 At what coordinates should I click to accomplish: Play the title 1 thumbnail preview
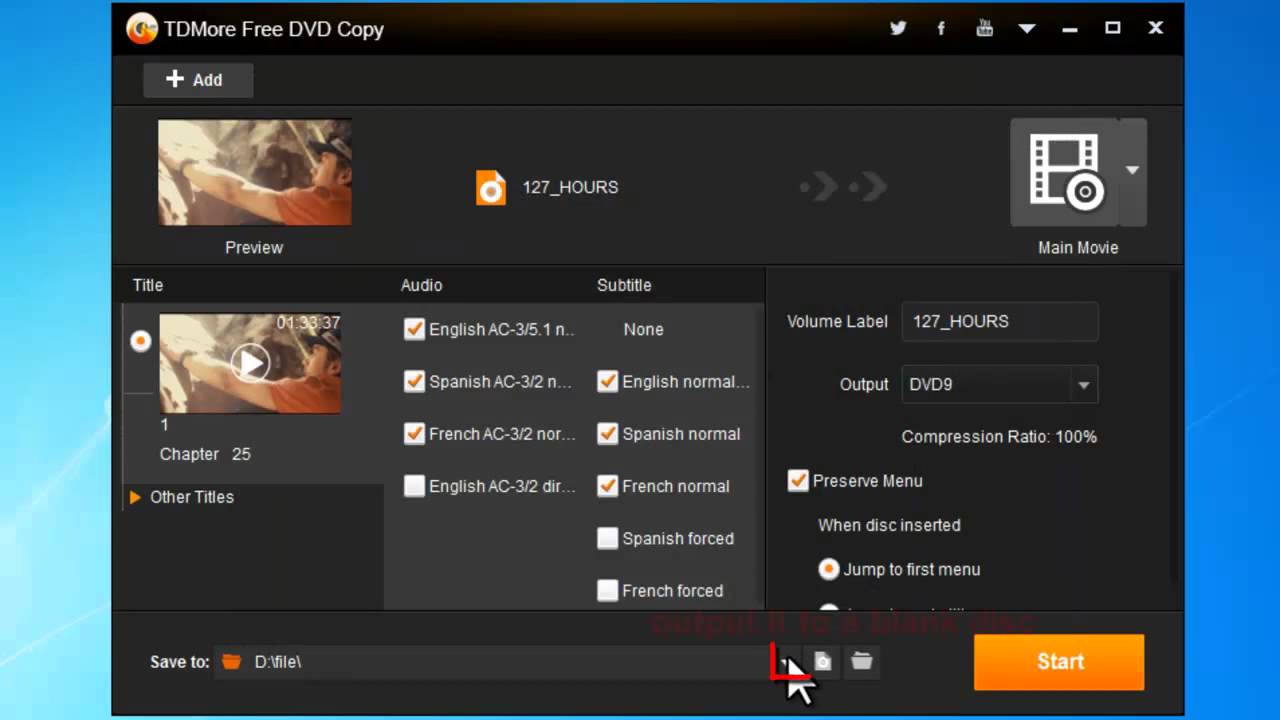(x=250, y=362)
